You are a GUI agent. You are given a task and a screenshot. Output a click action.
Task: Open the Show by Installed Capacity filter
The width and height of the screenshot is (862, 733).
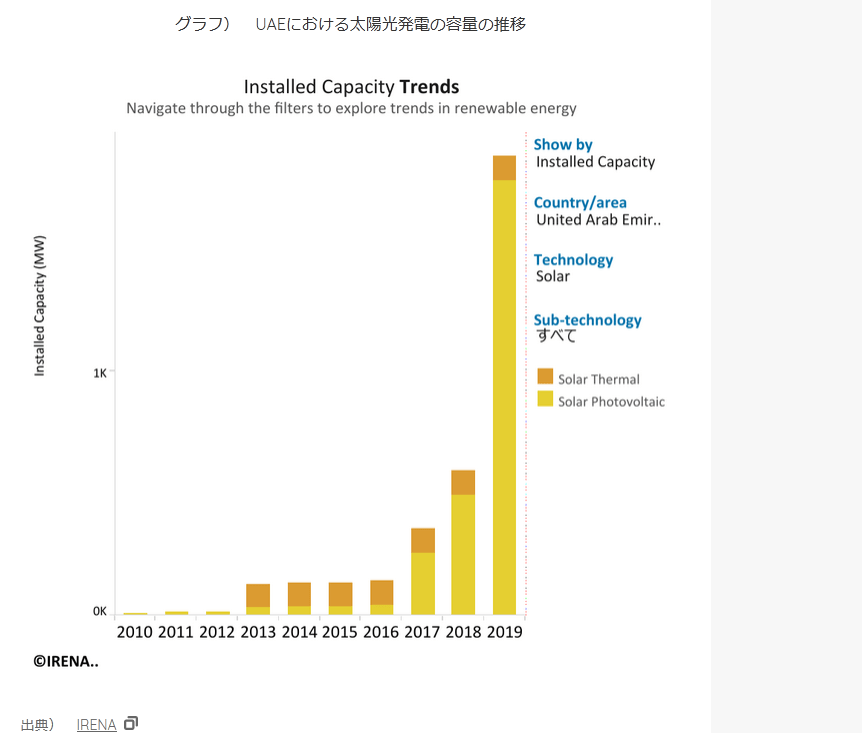coord(595,162)
